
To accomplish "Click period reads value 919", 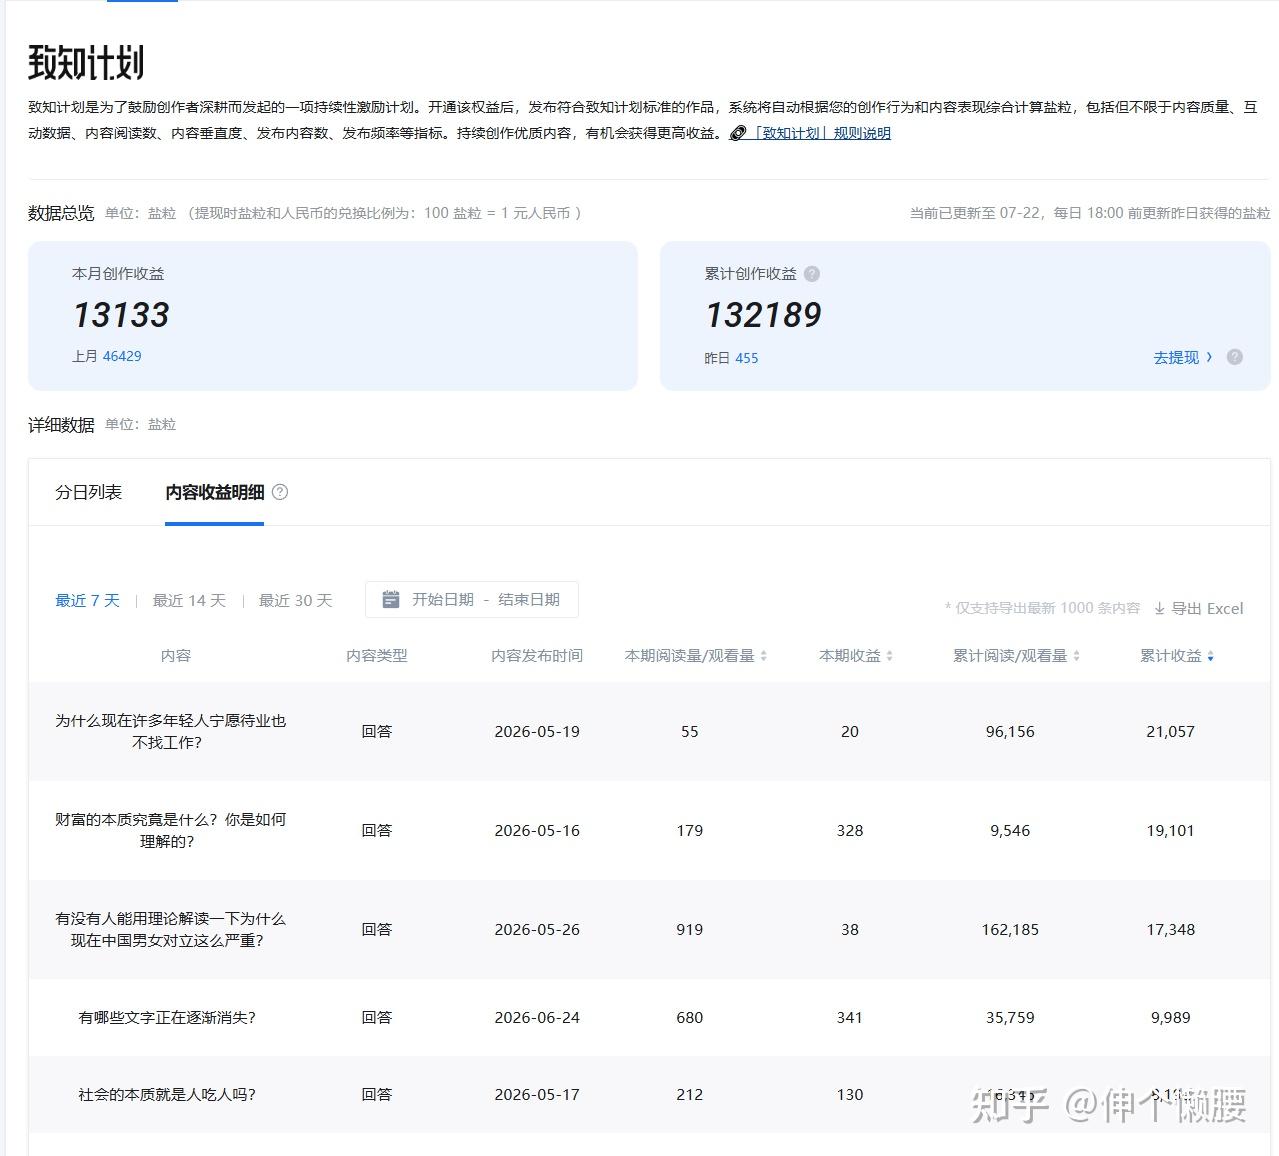I will click(x=690, y=929).
